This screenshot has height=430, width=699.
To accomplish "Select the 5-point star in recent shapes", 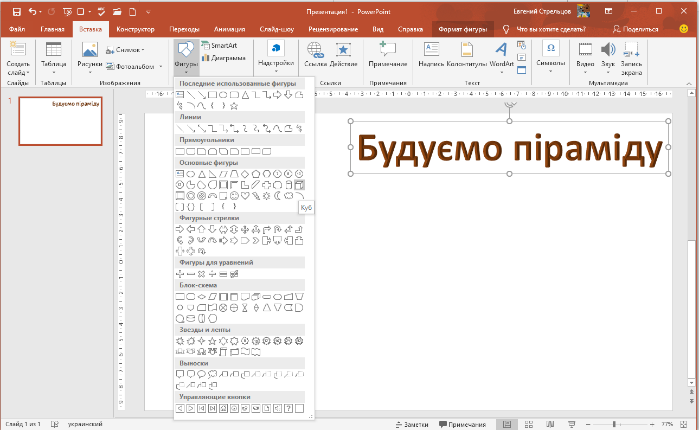I will [234, 105].
